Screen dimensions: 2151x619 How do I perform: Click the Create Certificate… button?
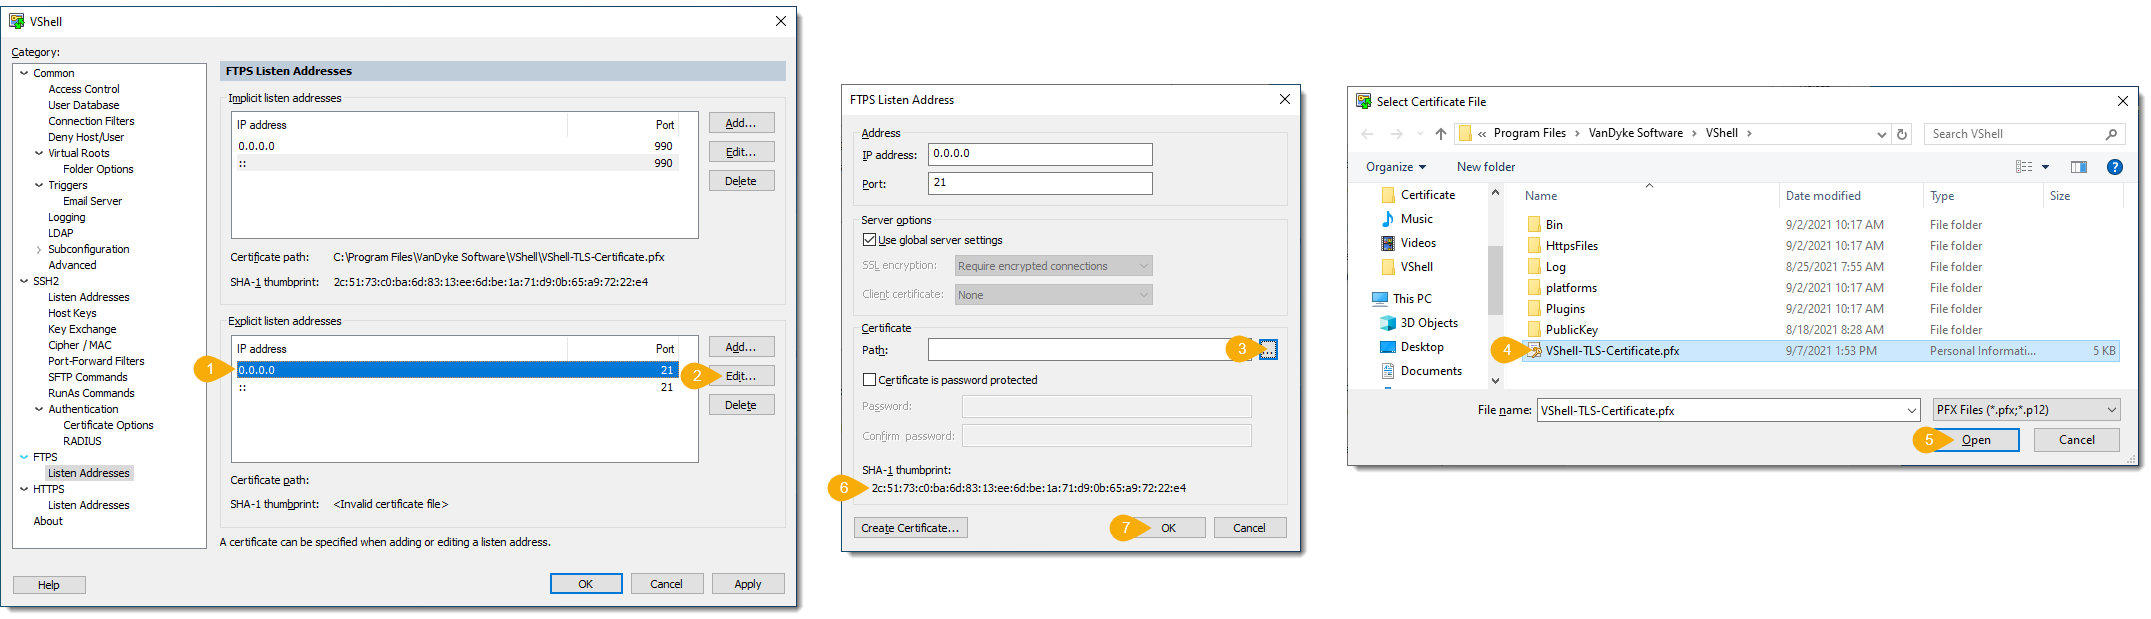(910, 528)
